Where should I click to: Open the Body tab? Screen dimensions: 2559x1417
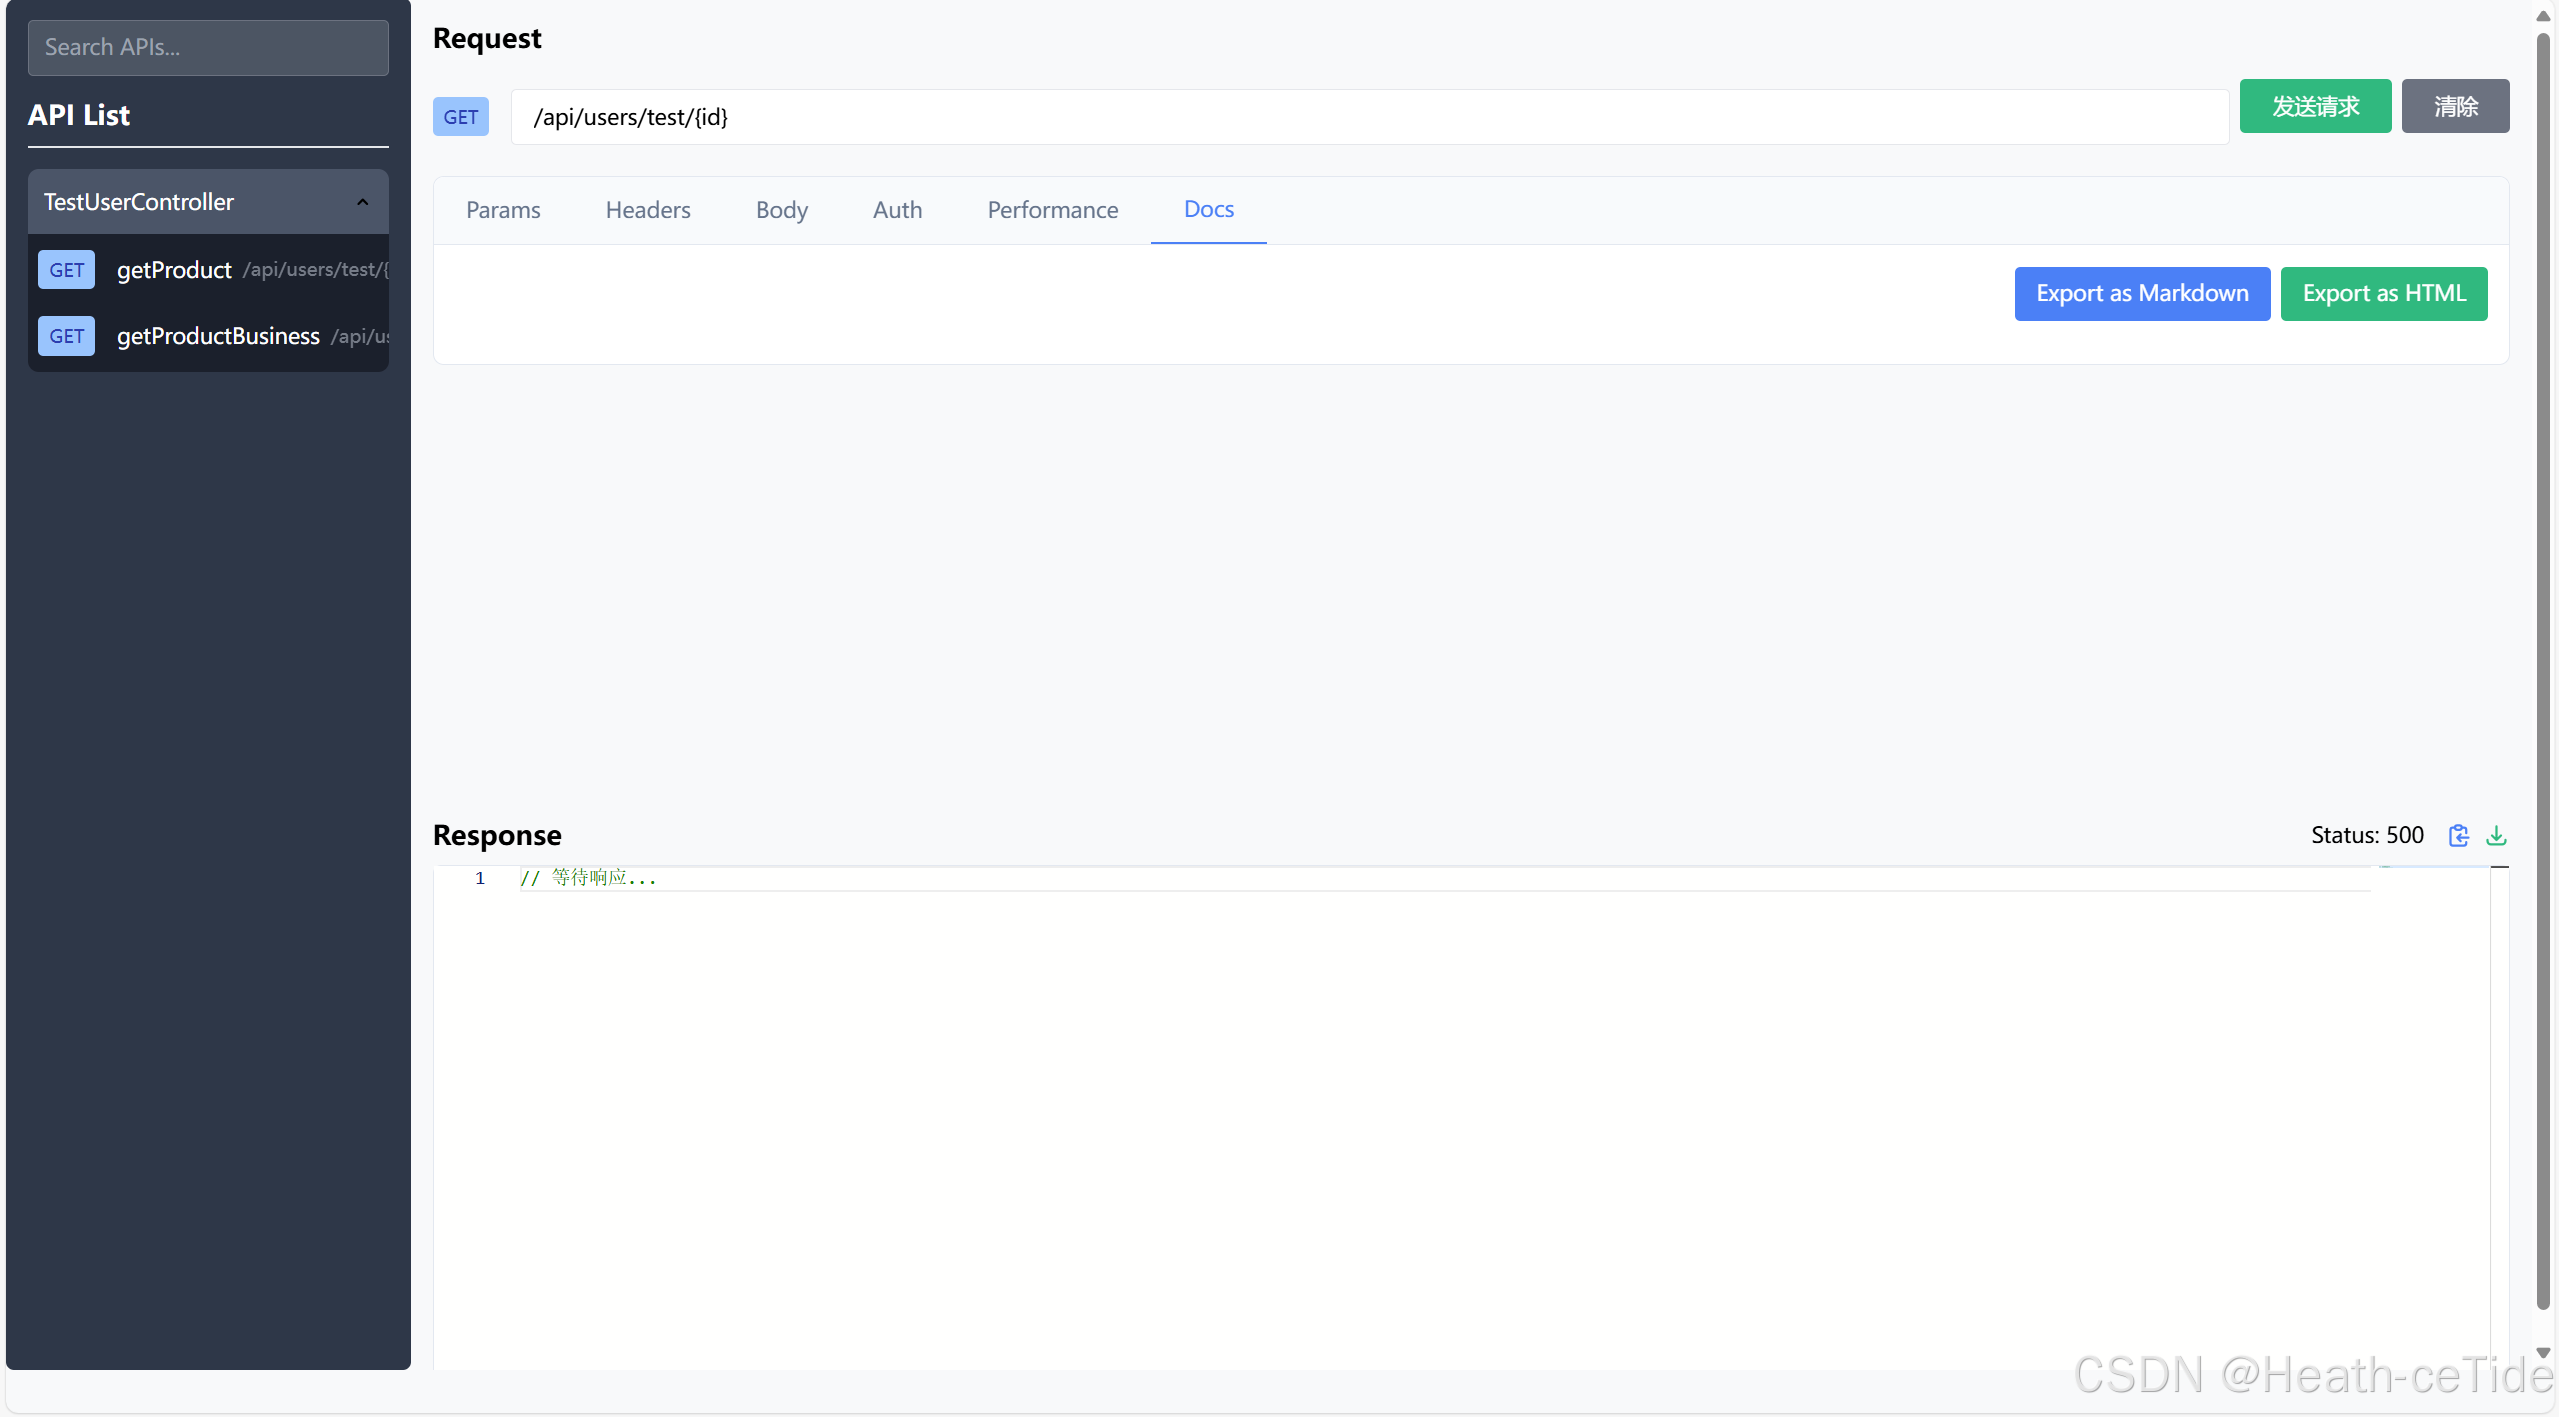click(x=781, y=210)
